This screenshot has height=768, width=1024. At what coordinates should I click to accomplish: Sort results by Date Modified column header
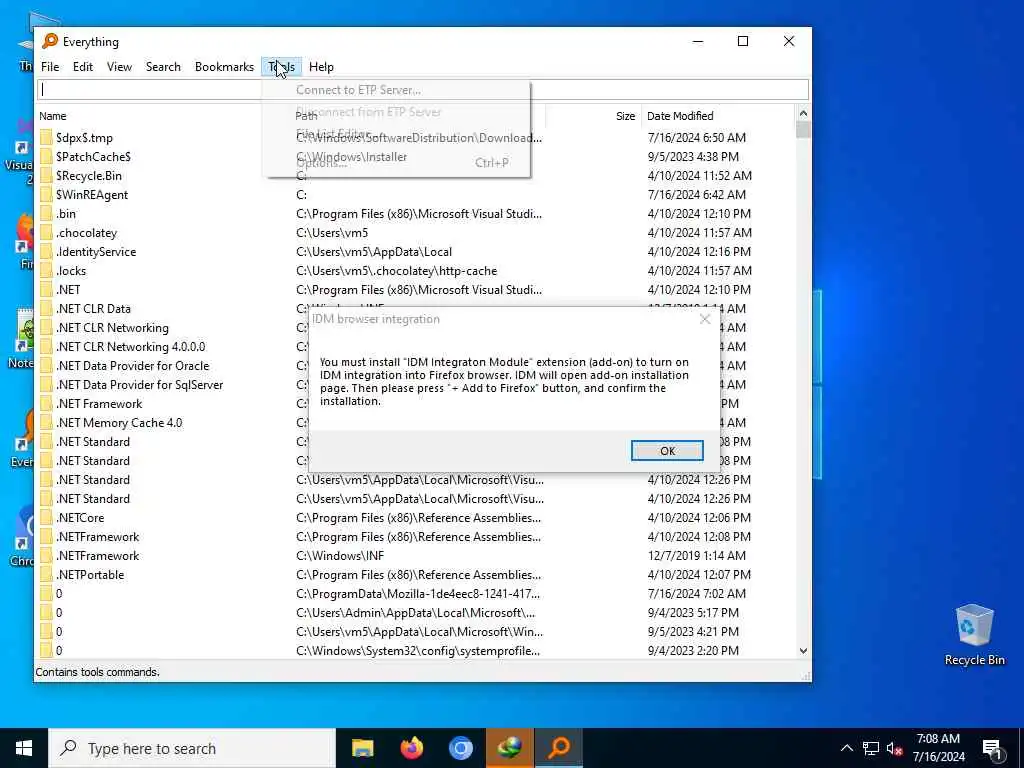pos(680,116)
